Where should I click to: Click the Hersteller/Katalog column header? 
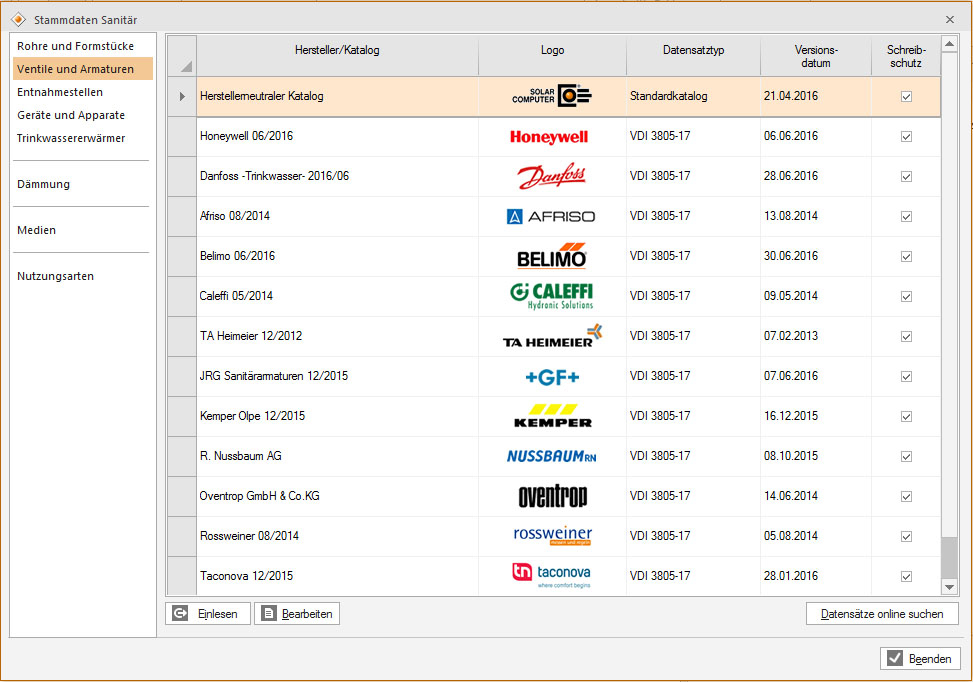click(337, 56)
